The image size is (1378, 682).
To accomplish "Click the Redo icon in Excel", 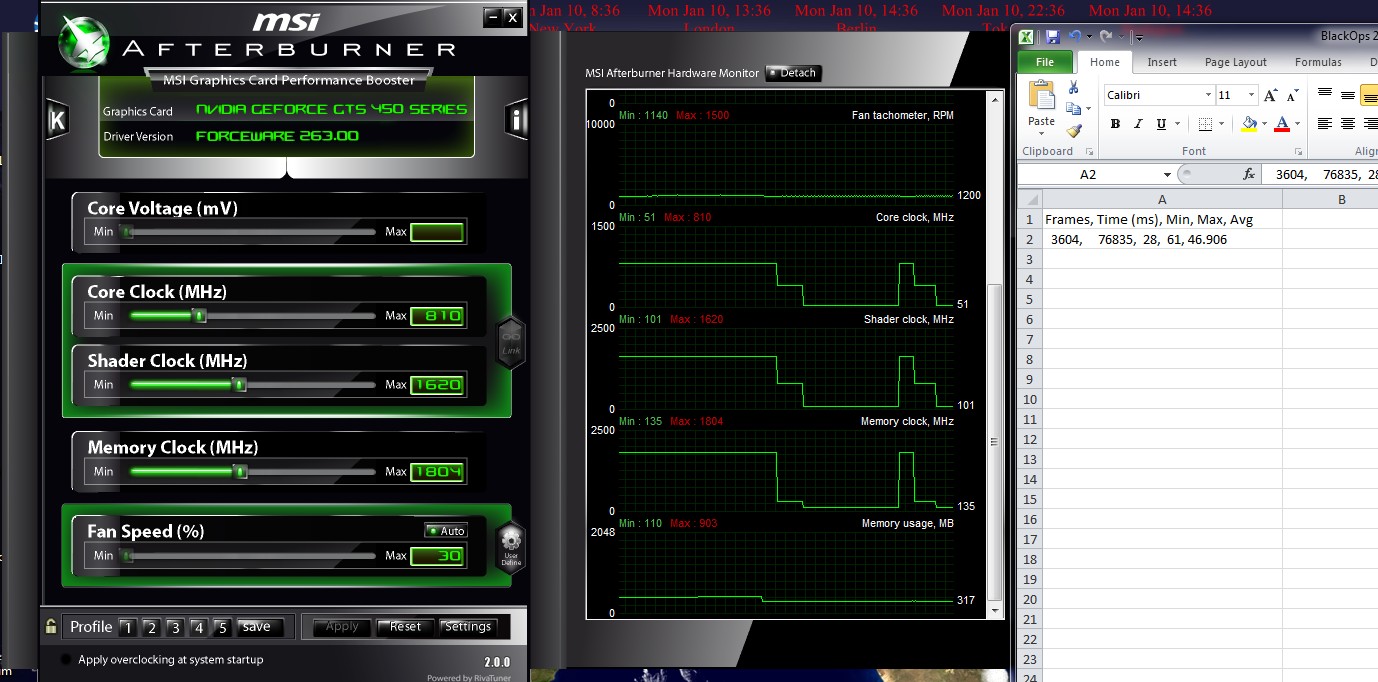I will pos(1106,37).
